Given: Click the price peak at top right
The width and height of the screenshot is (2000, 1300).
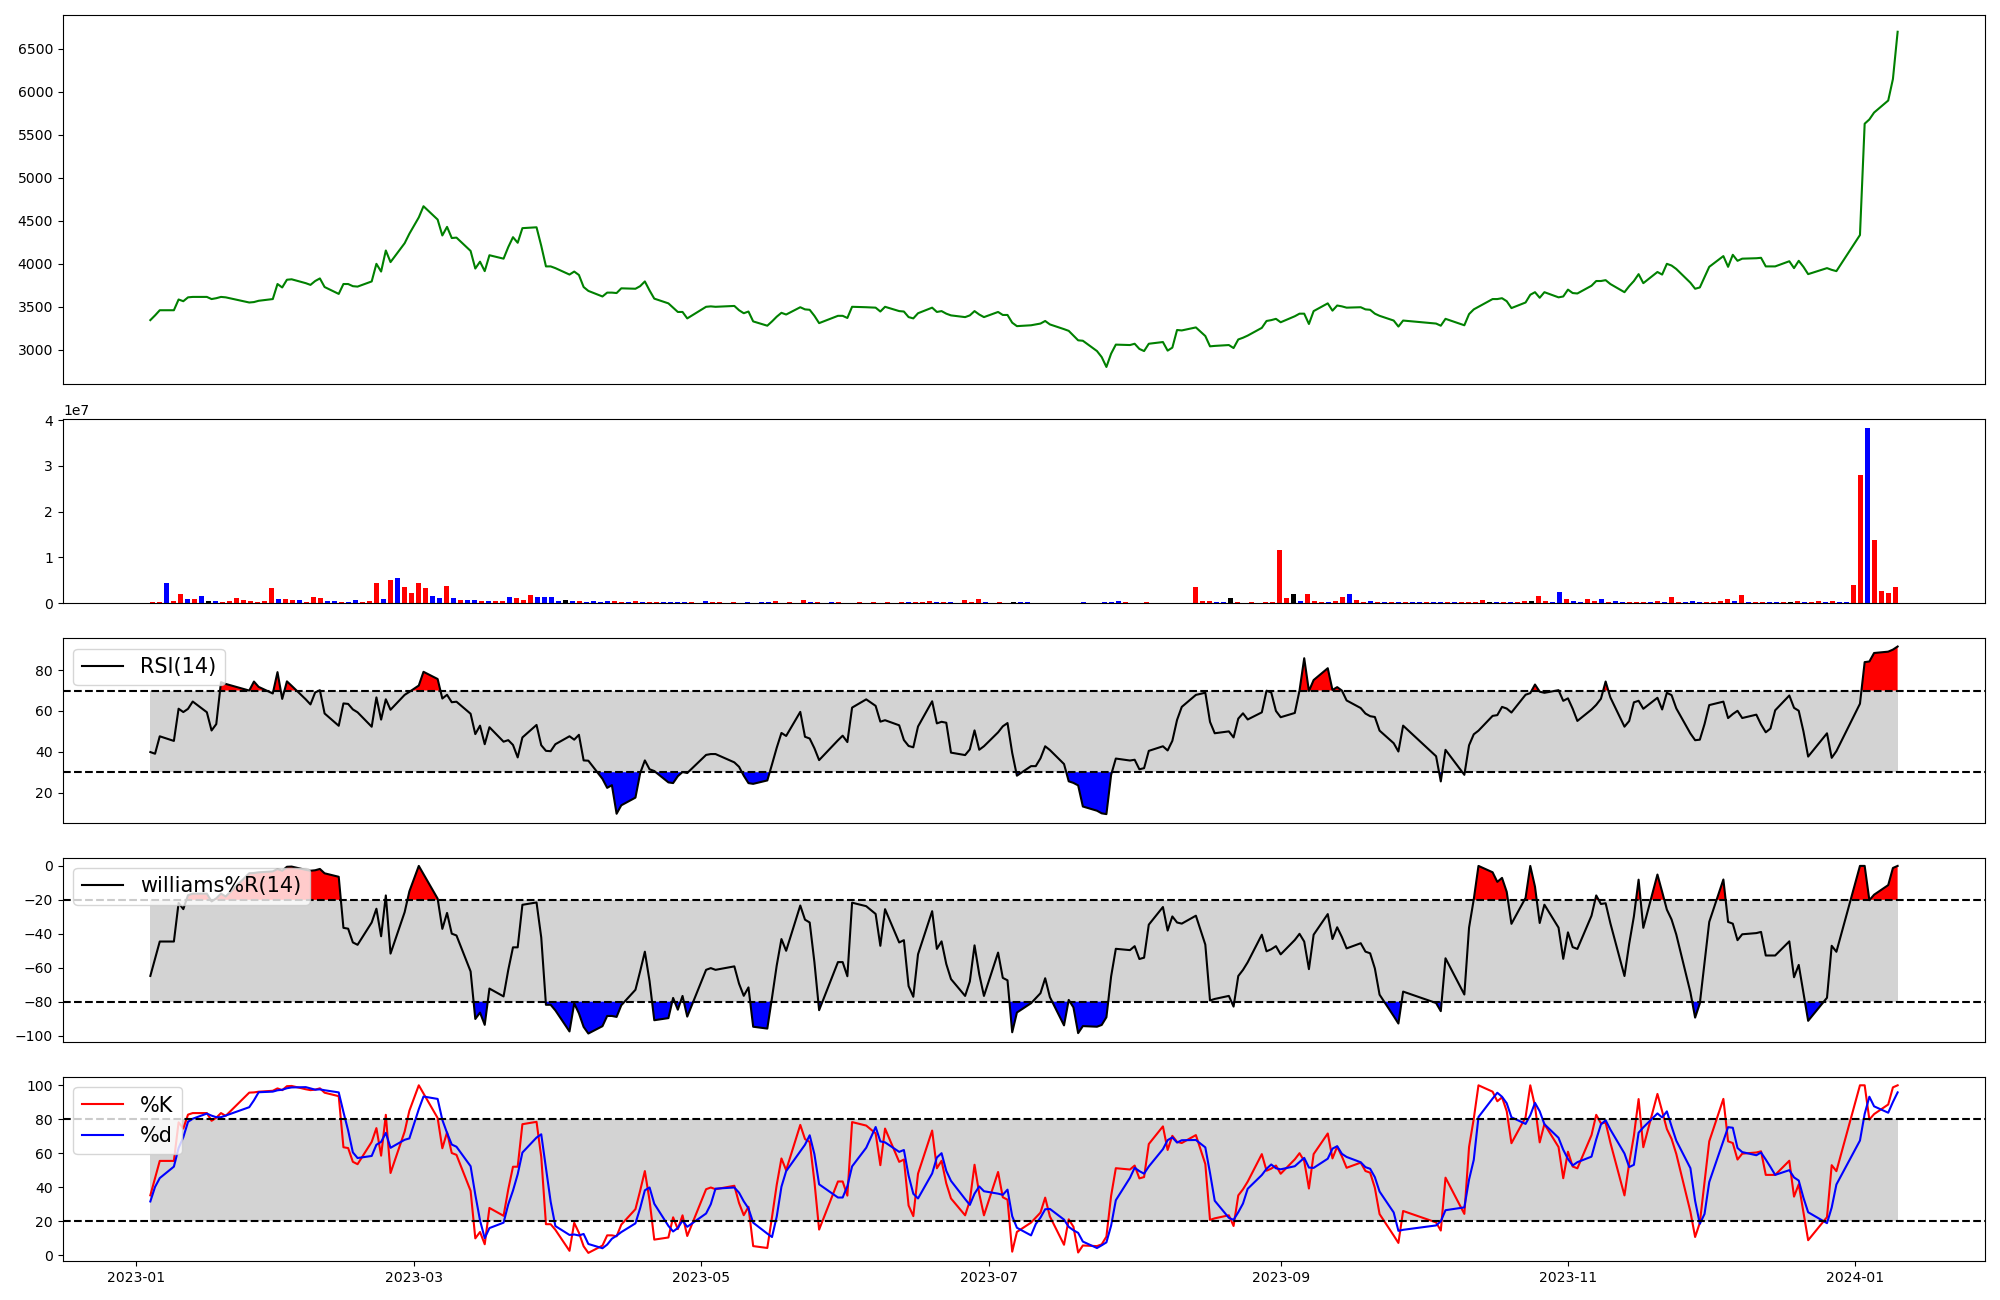Looking at the screenshot, I should tap(1897, 33).
